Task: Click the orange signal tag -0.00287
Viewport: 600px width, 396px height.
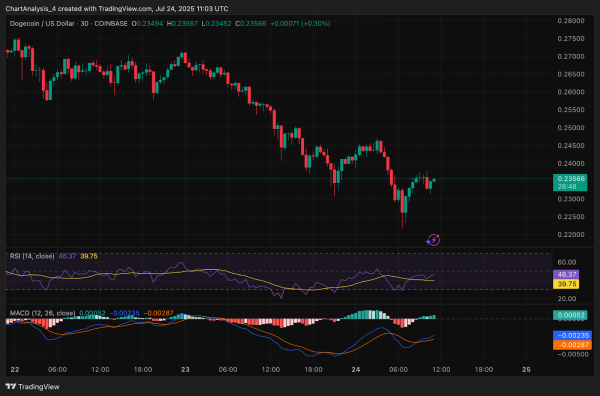Action: click(572, 345)
